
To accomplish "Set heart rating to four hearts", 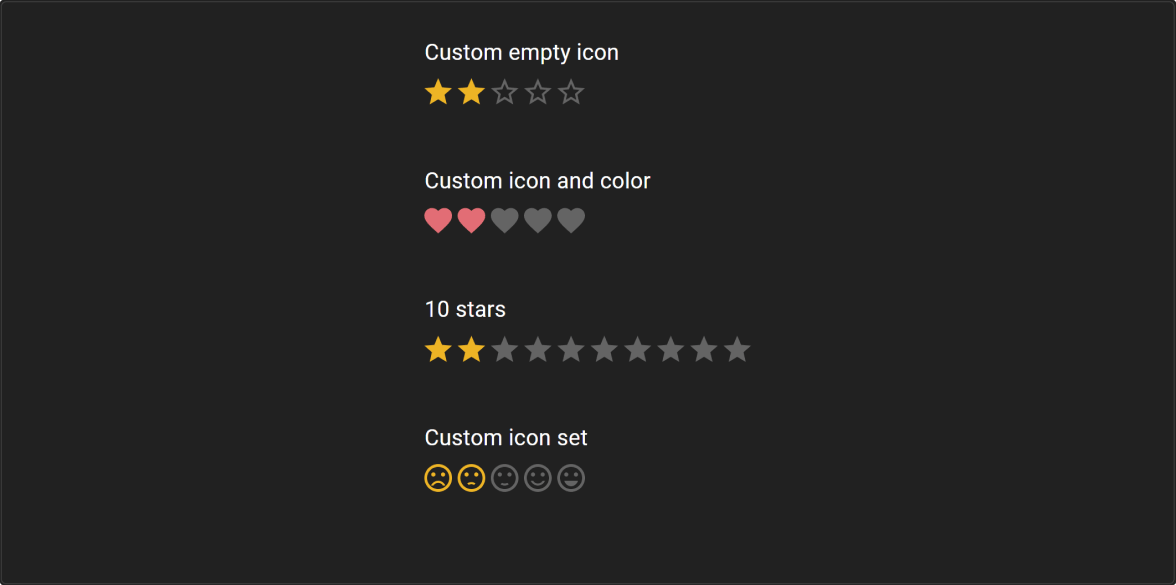I will 538,221.
